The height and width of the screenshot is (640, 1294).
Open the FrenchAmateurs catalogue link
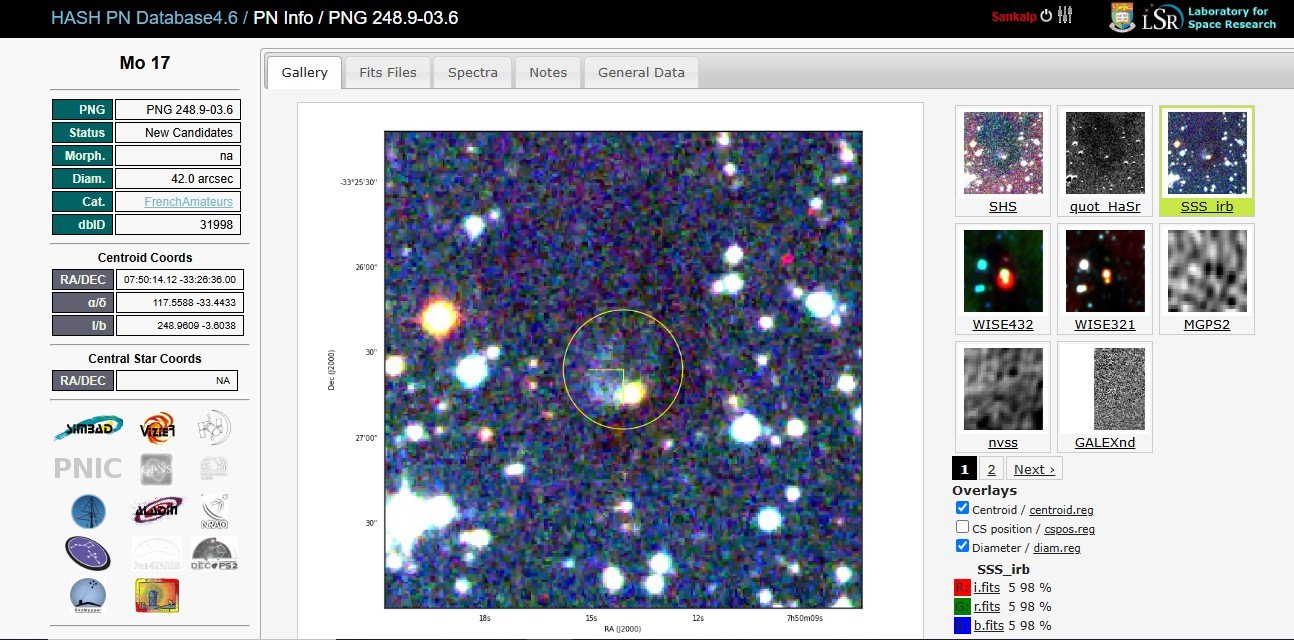(x=189, y=201)
